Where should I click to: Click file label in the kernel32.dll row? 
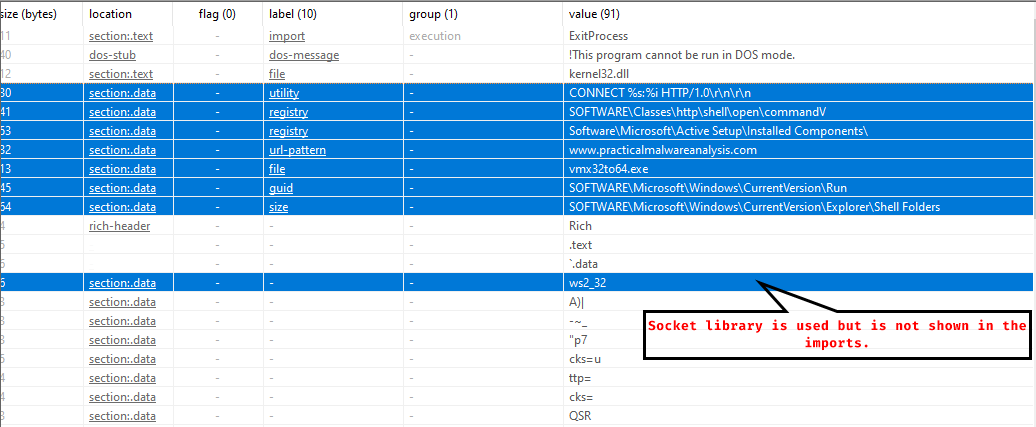(x=277, y=74)
